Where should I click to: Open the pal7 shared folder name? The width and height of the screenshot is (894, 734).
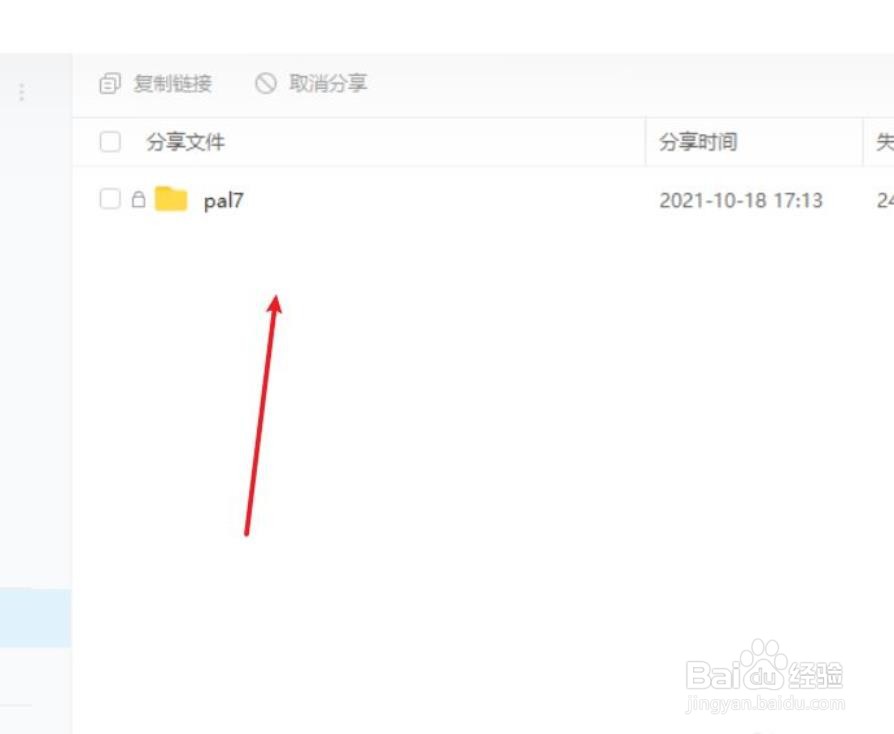224,201
